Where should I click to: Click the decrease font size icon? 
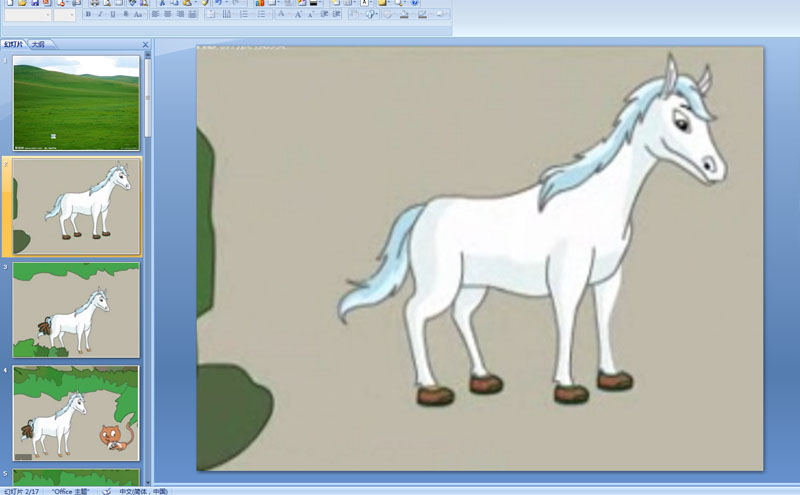coord(311,14)
